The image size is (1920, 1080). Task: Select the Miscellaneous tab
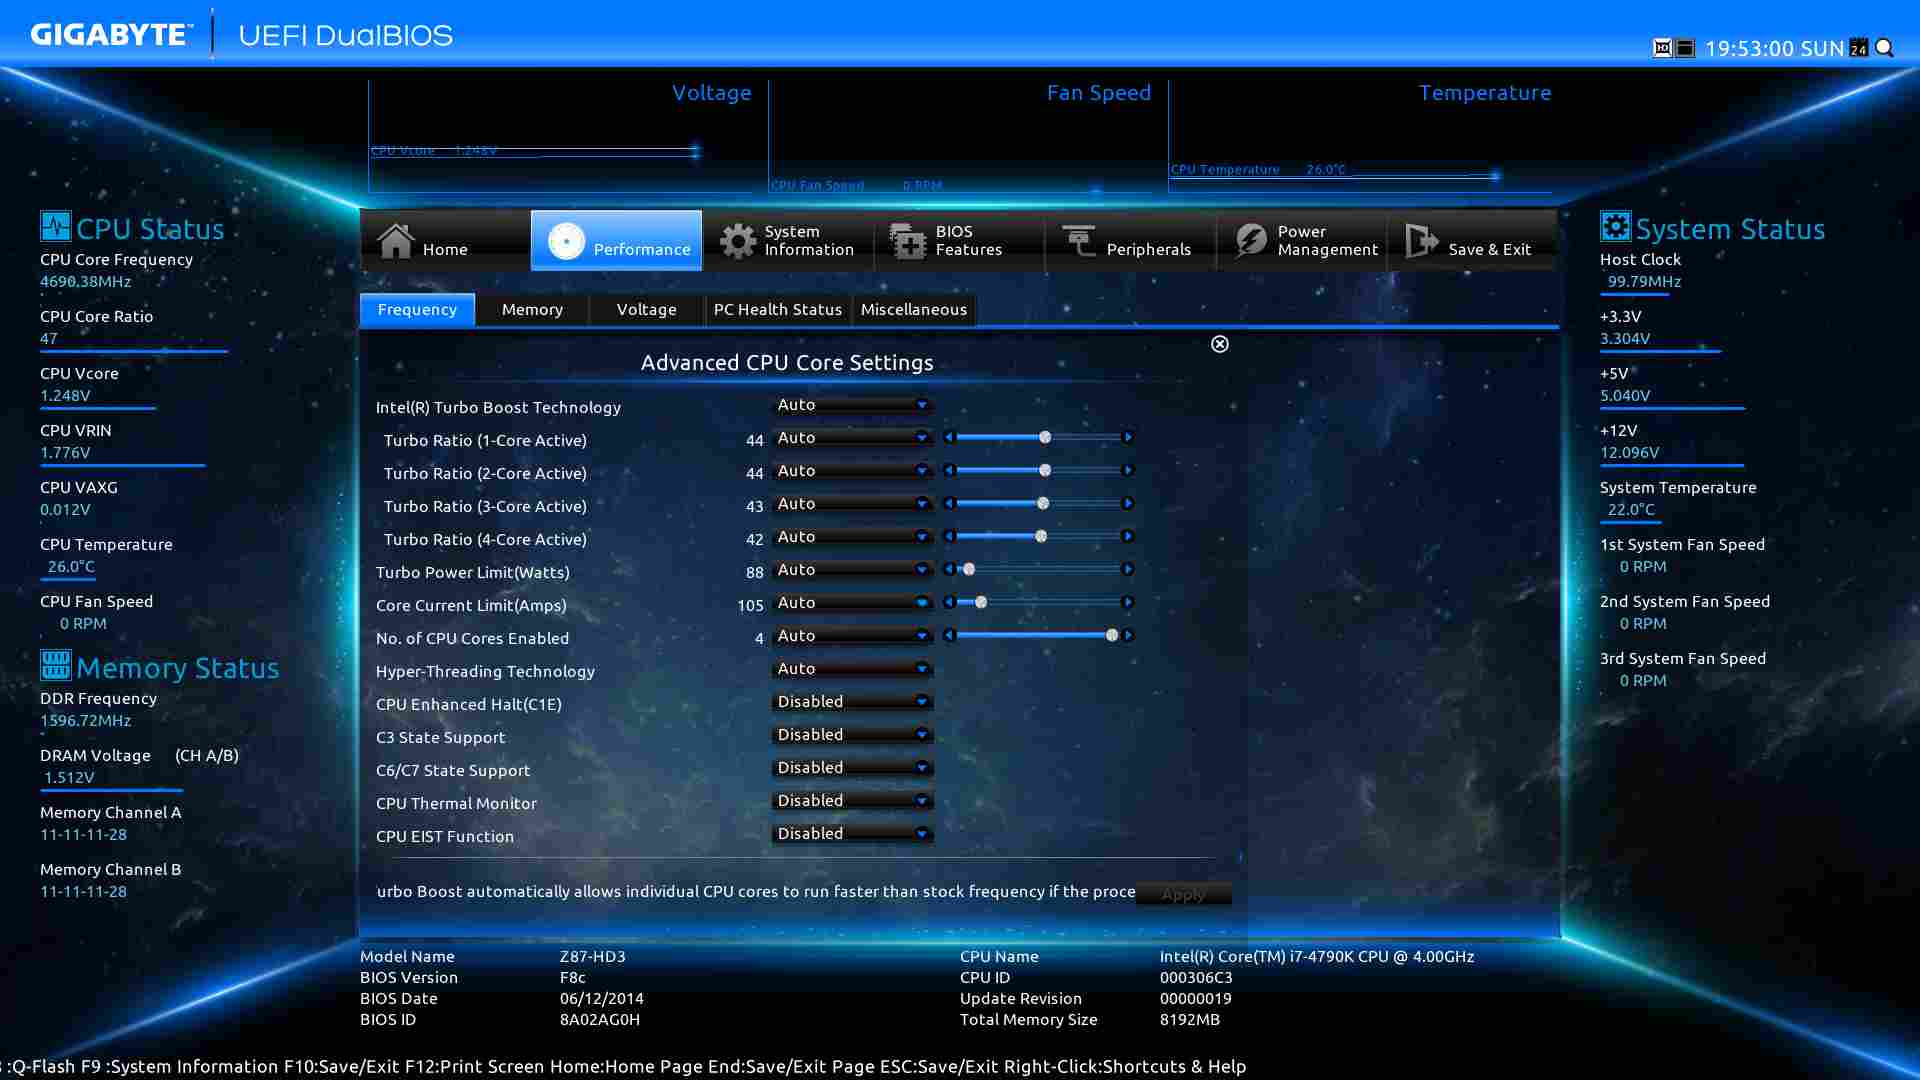[x=913, y=310]
